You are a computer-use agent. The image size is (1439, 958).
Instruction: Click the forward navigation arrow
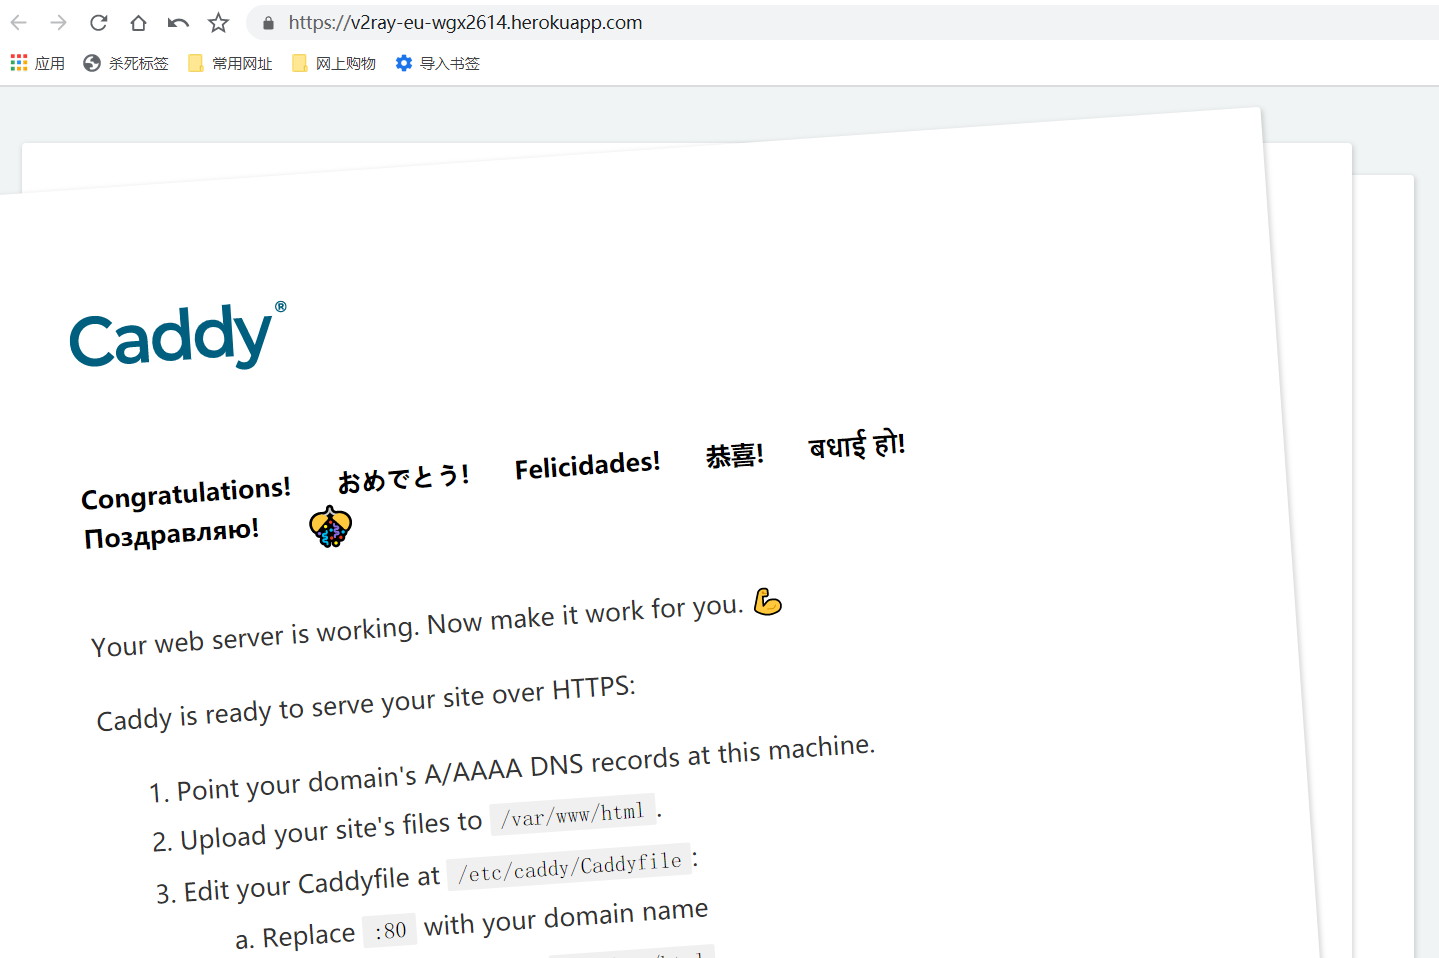(58, 22)
